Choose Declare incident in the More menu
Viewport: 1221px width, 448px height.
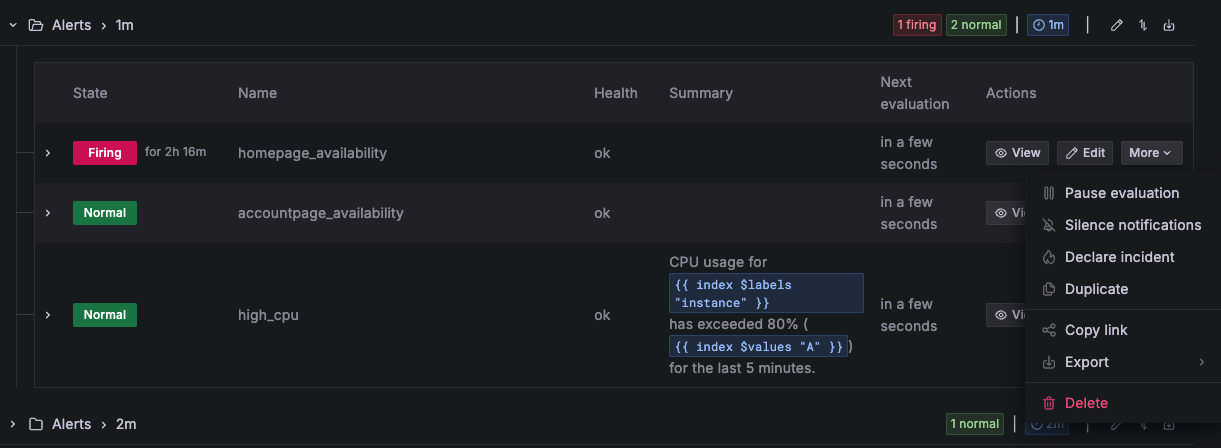[1119, 257]
